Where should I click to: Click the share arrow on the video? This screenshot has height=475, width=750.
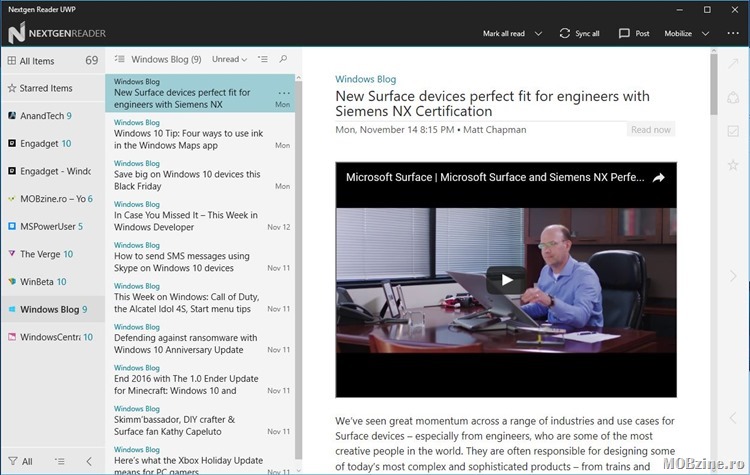[x=658, y=177]
